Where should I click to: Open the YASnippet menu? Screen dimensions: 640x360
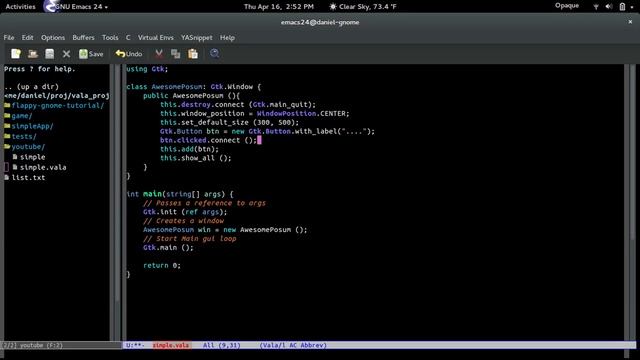197,38
